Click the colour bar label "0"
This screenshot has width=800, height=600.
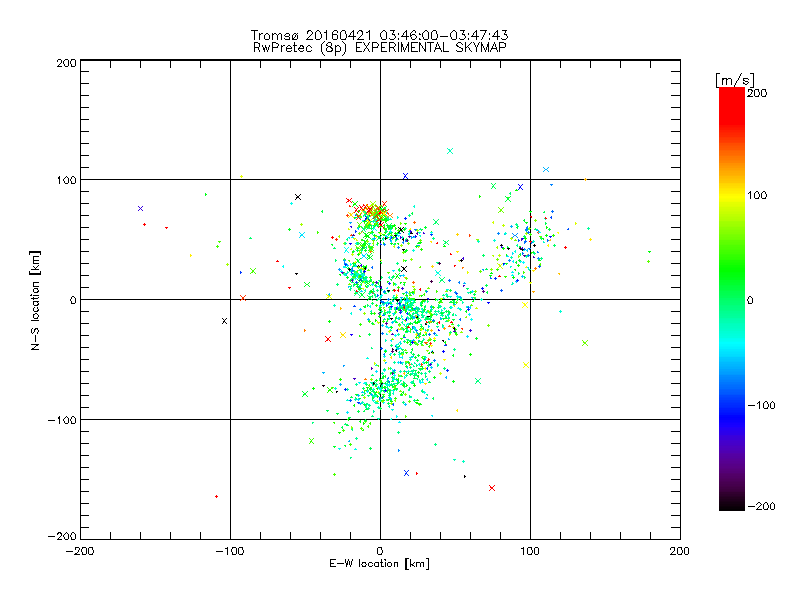coord(750,300)
